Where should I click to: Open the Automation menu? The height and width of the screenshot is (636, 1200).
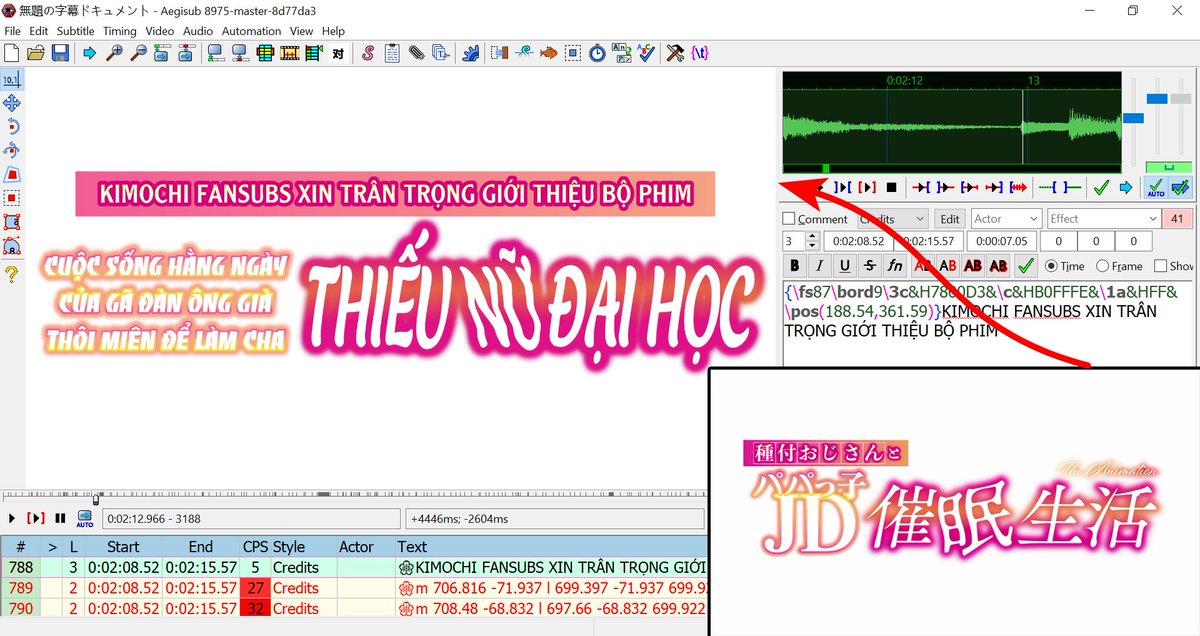tap(252, 31)
